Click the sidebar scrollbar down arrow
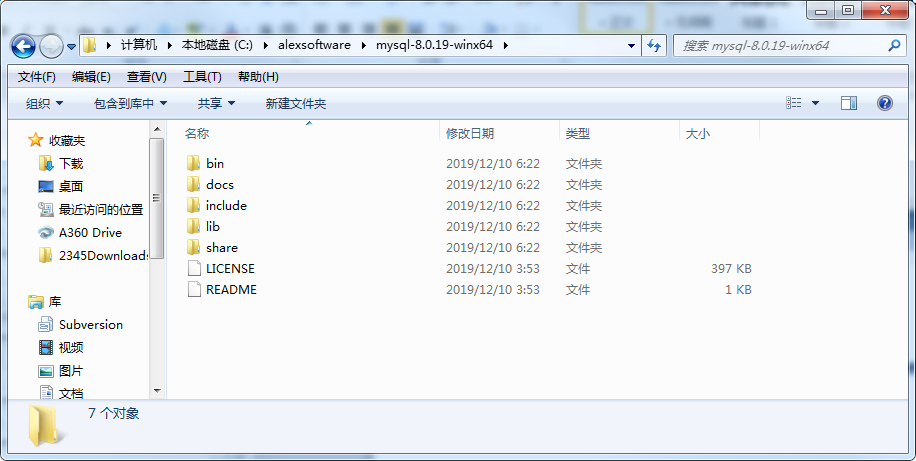This screenshot has width=916, height=461. pyautogui.click(x=157, y=391)
